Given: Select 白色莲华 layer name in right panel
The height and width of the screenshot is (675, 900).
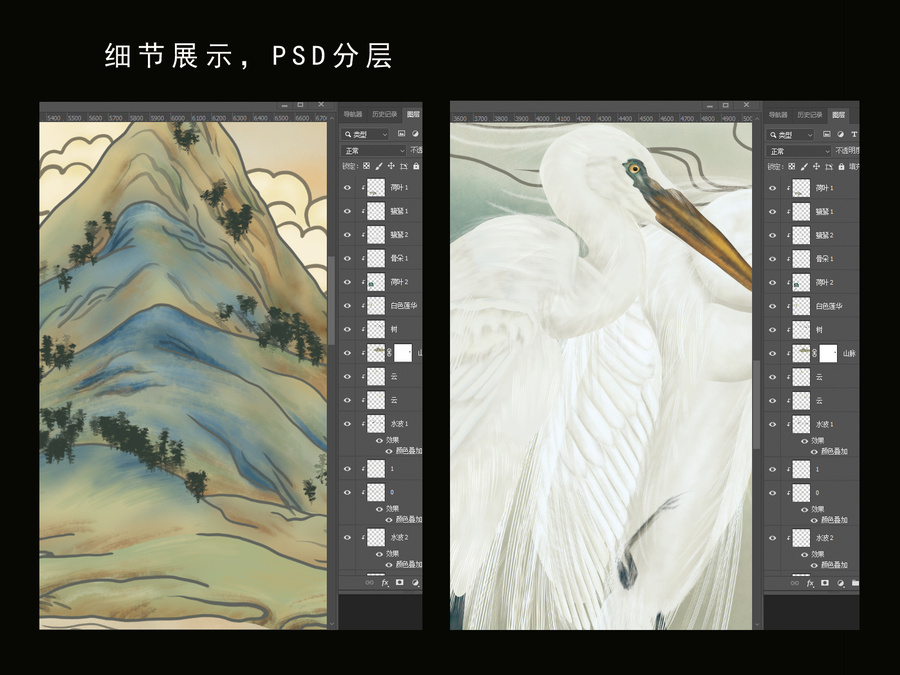Looking at the screenshot, I should pos(829,306).
